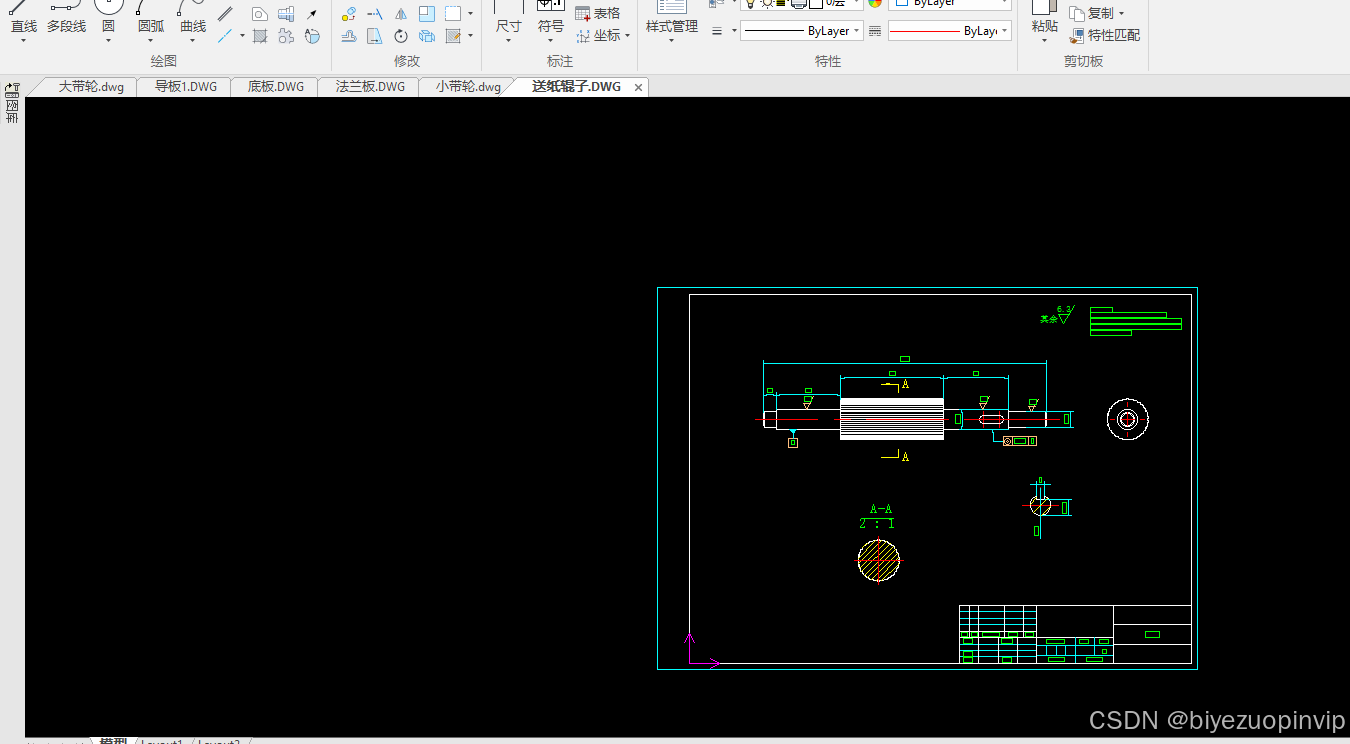Click the A-A section label text
1350x744 pixels.
880,509
